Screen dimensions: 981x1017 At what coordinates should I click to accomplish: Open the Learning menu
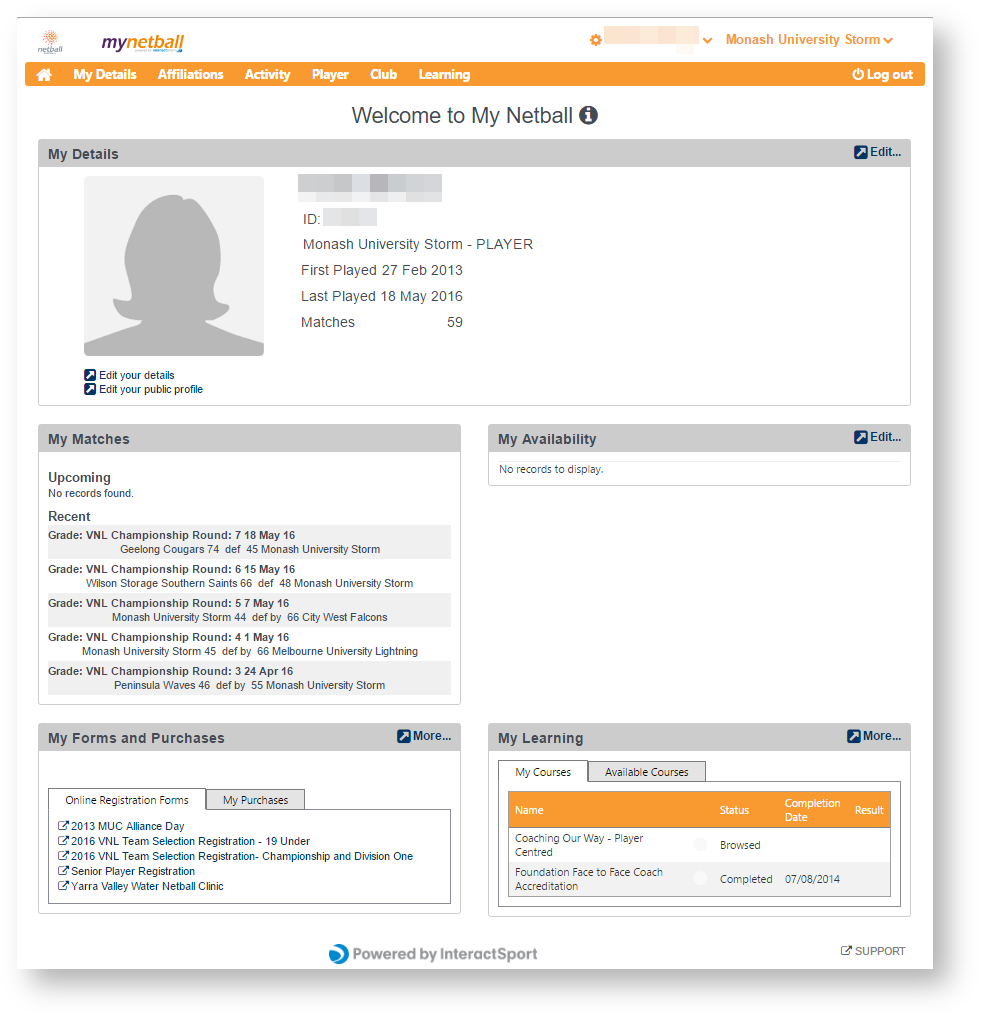click(x=444, y=75)
